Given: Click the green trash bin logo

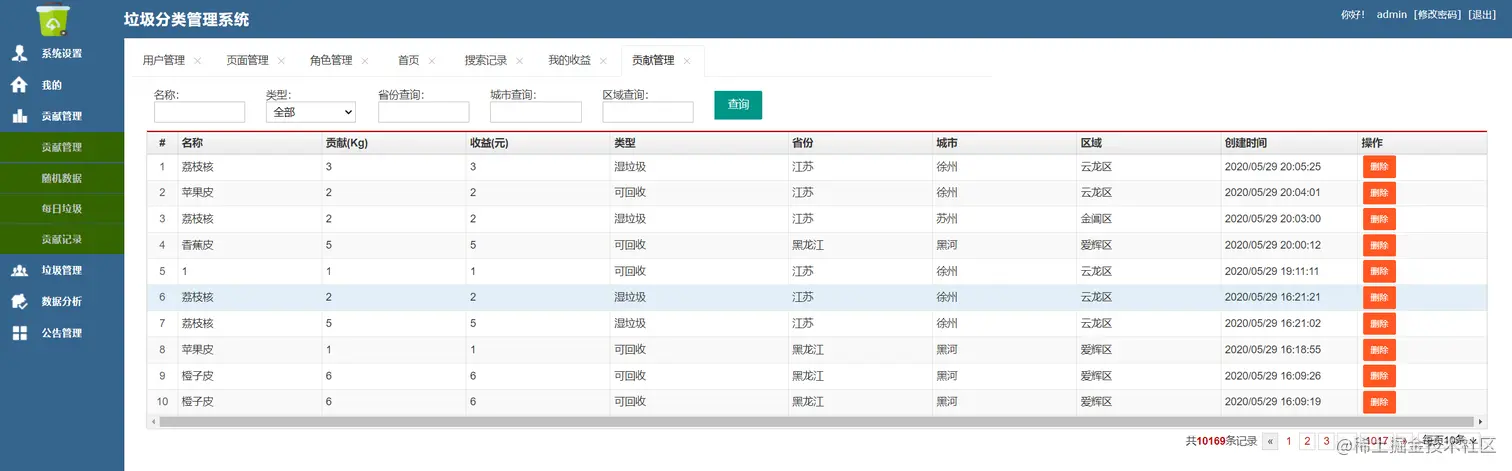Looking at the screenshot, I should click(52, 19).
